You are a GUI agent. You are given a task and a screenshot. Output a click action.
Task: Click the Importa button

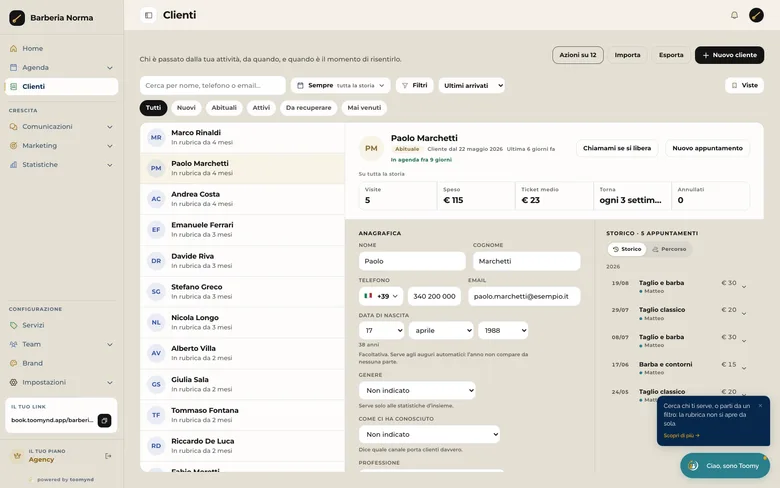(x=627, y=55)
